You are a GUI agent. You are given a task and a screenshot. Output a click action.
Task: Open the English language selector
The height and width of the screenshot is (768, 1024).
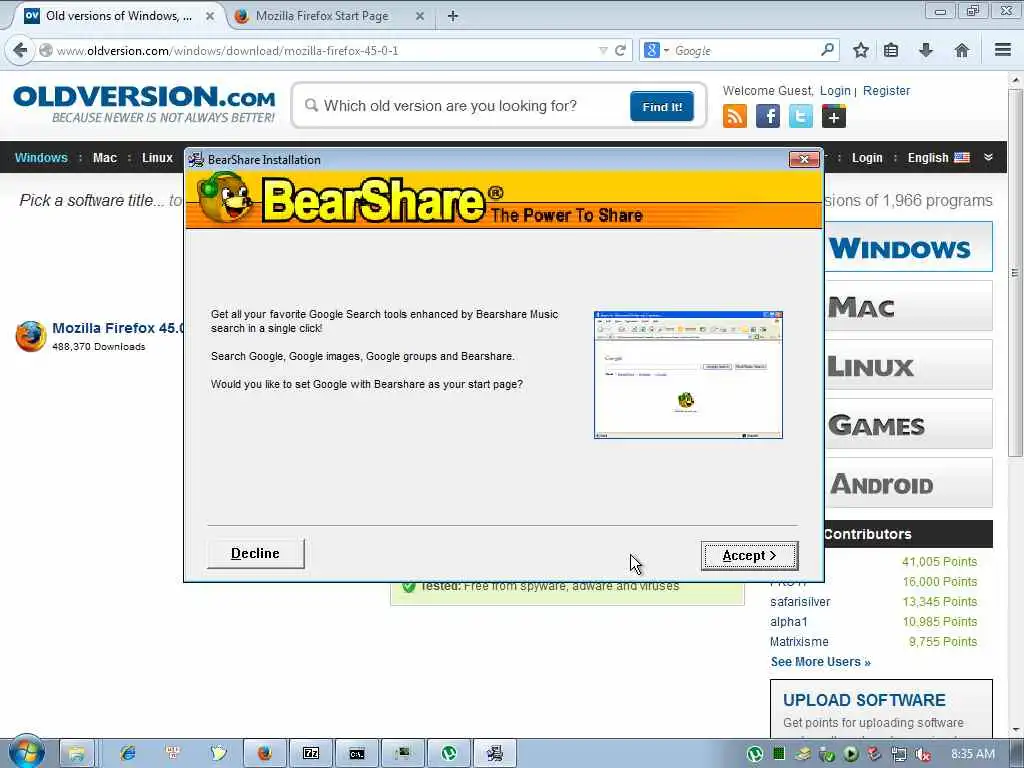938,157
